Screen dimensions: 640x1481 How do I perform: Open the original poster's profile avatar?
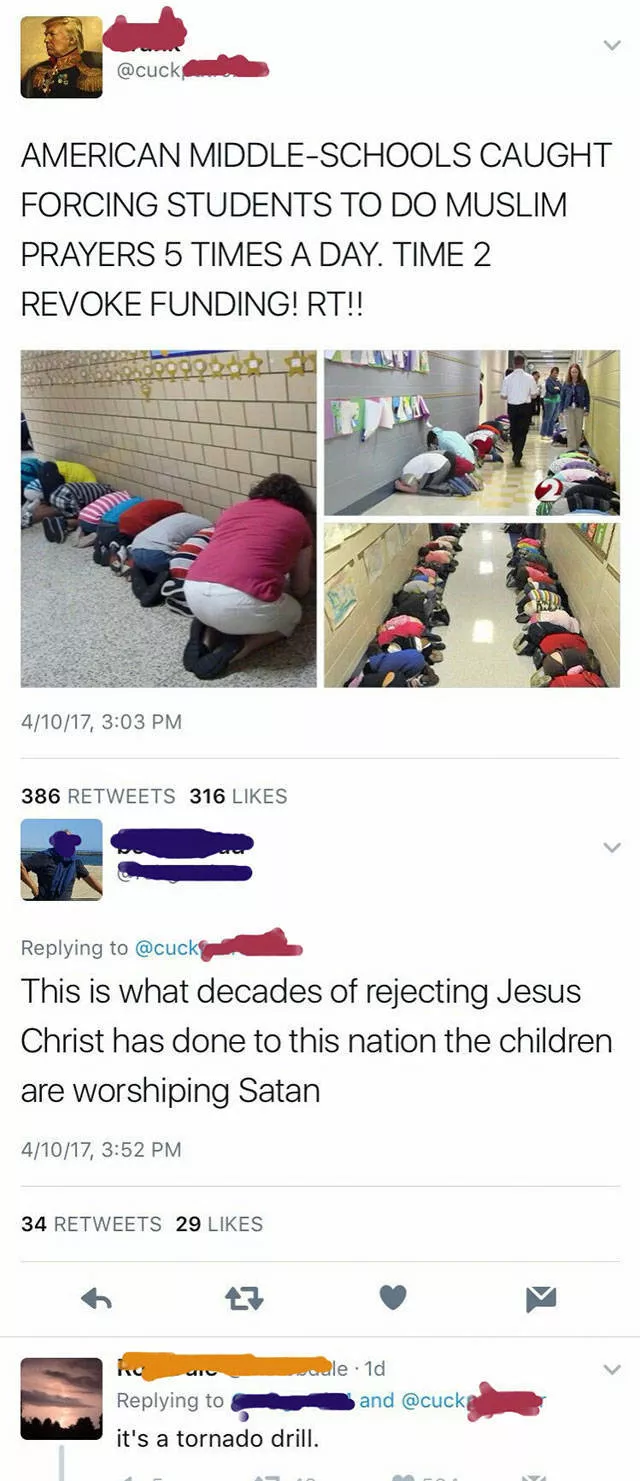point(61,57)
